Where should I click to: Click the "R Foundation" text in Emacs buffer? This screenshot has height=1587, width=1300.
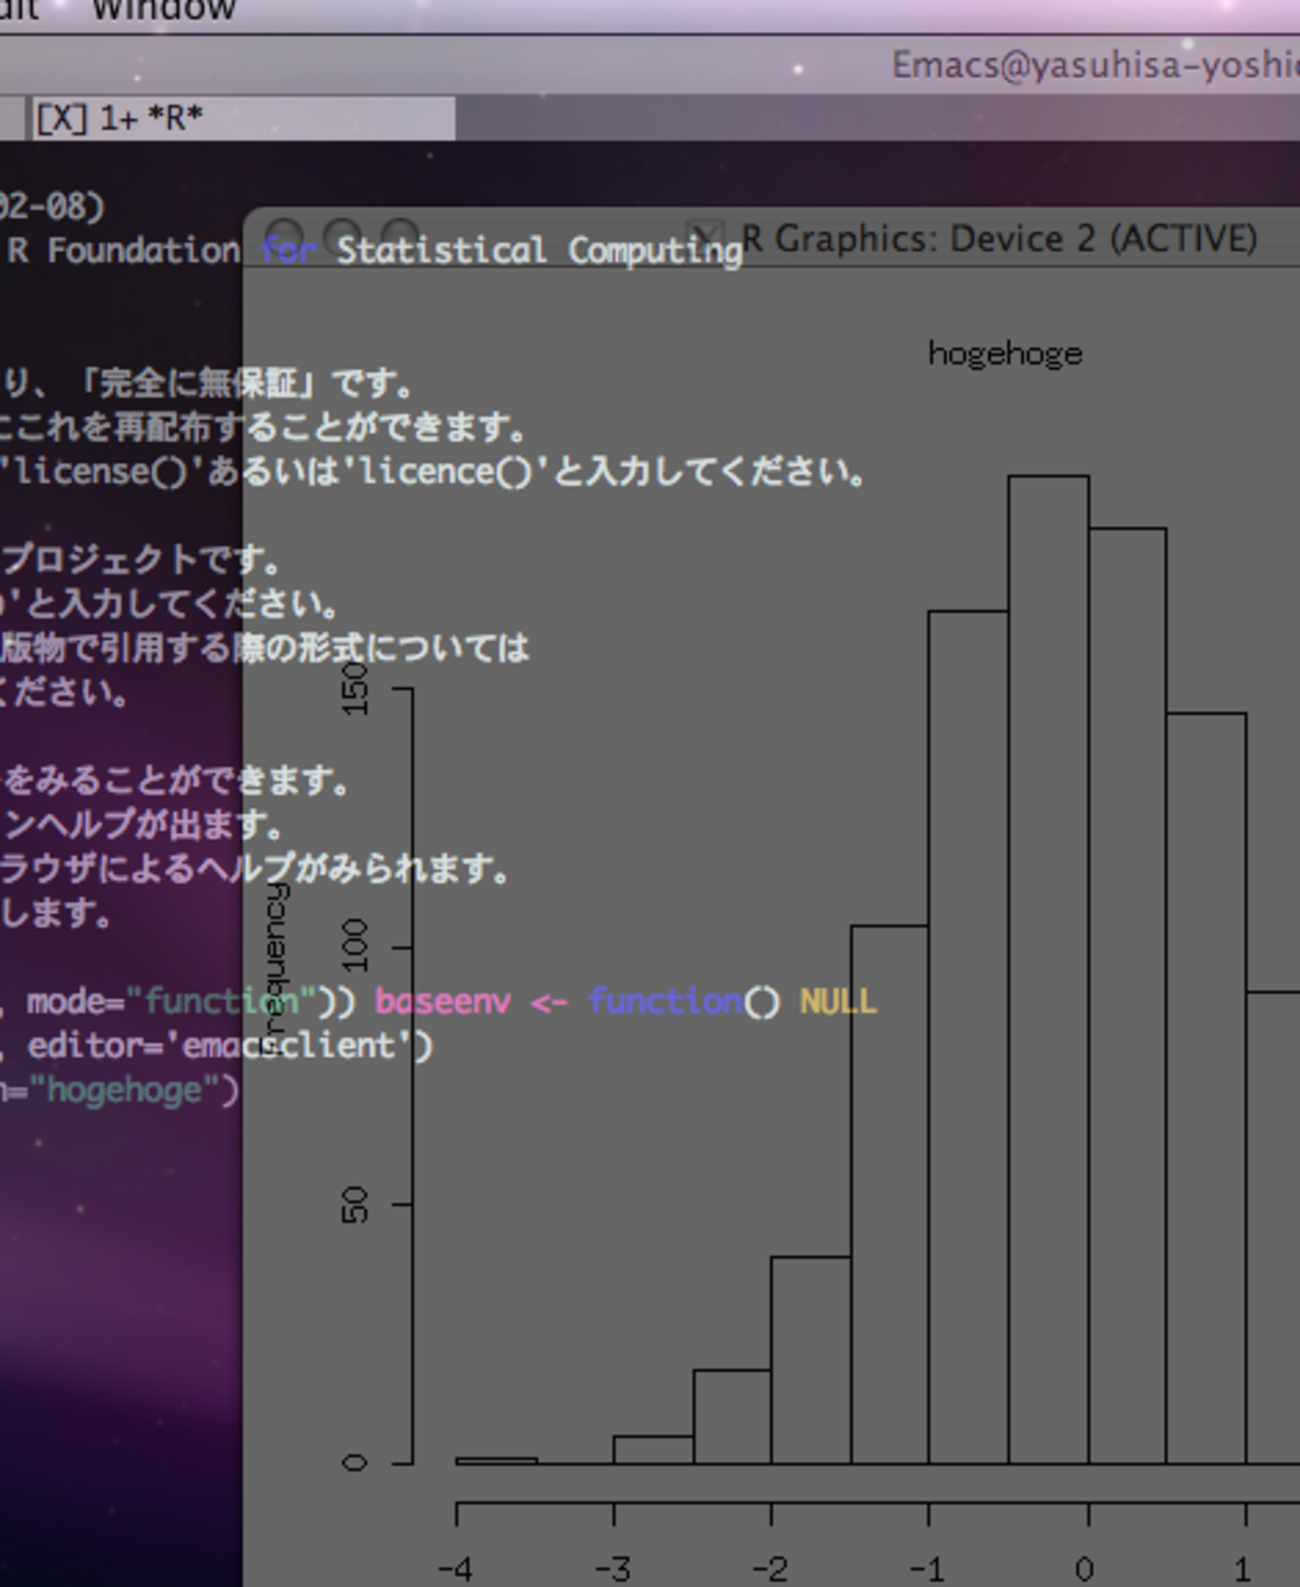[124, 250]
